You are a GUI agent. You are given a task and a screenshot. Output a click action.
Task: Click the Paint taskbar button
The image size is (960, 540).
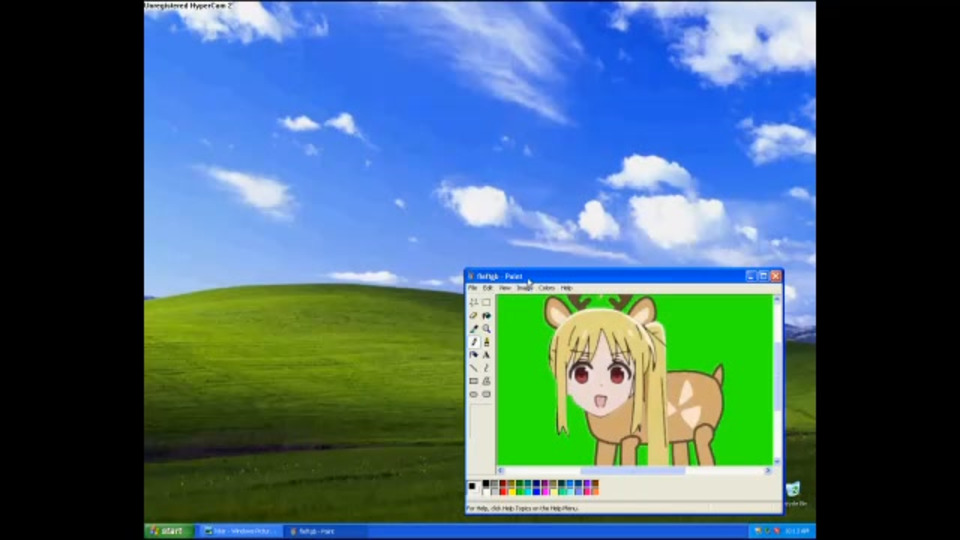tap(328, 531)
